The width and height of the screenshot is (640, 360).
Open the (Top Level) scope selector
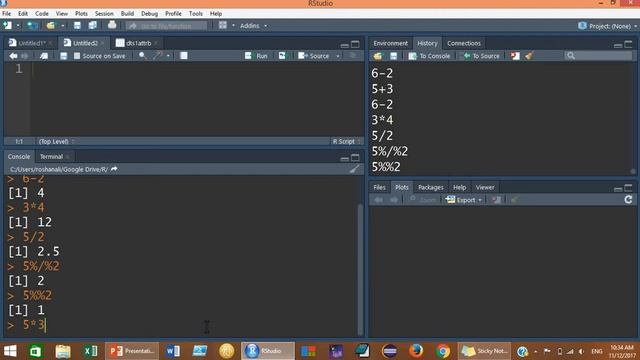click(x=56, y=141)
